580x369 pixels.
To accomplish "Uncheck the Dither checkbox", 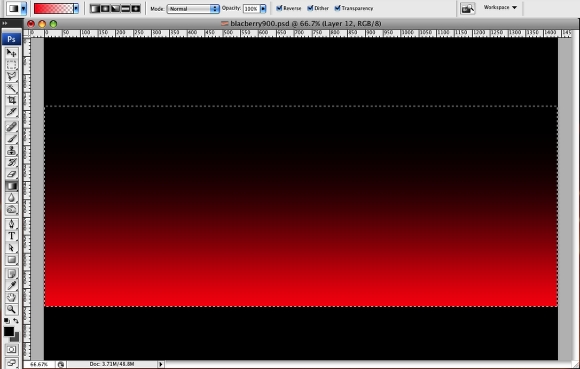I will point(310,8).
